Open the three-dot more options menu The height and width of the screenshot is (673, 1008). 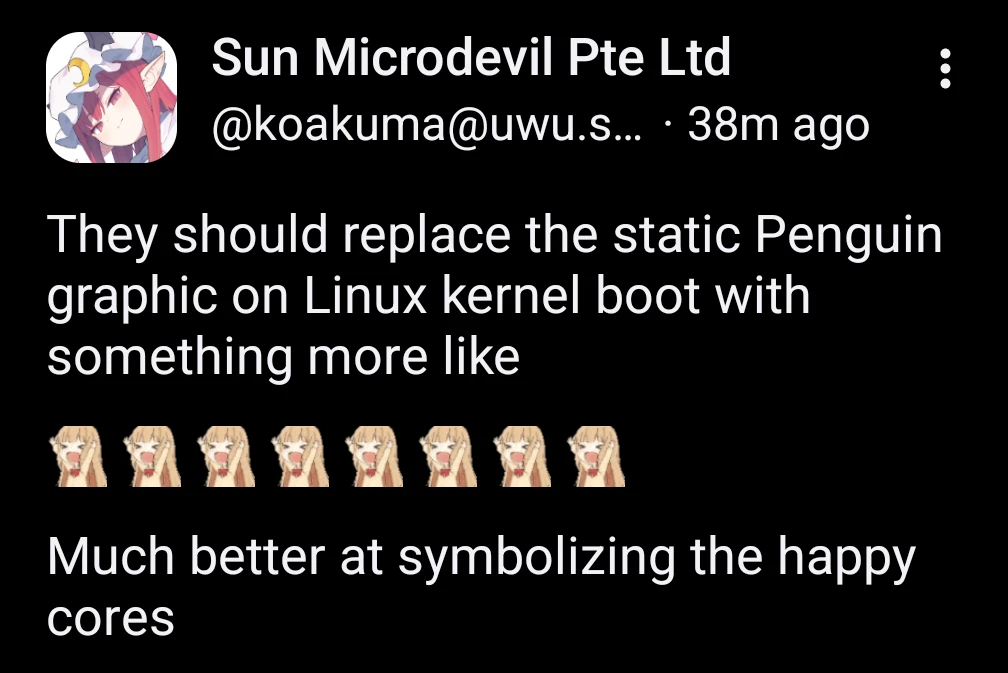click(x=945, y=68)
